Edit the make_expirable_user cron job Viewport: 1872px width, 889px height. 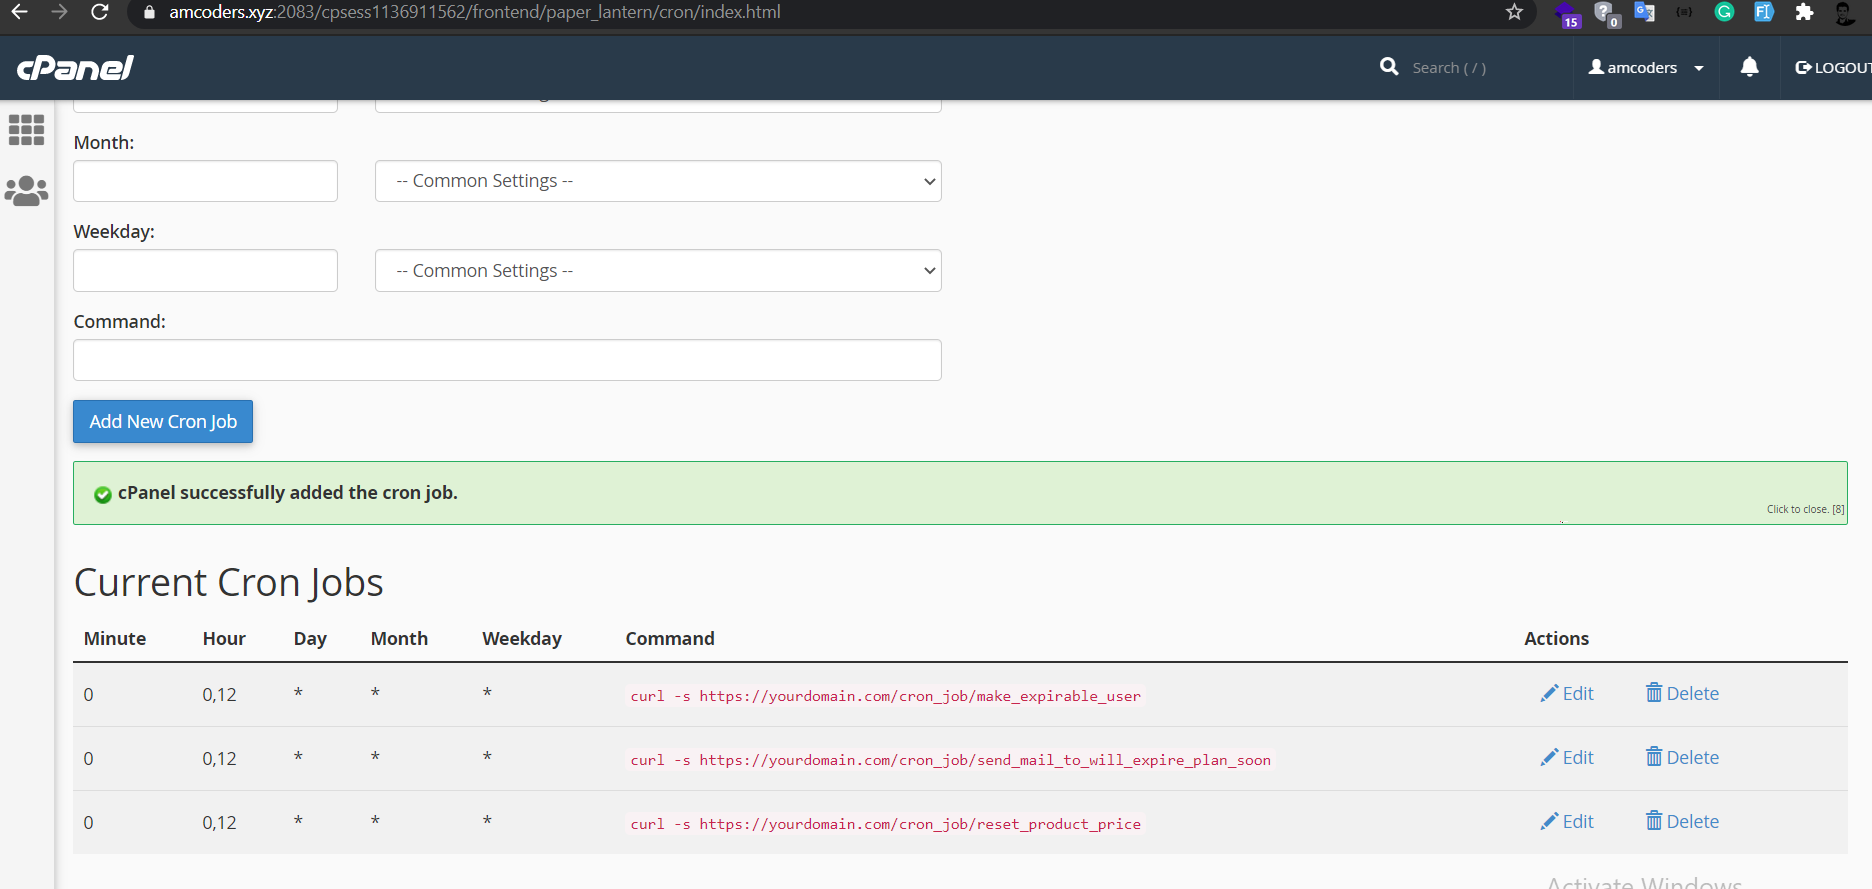(x=1567, y=694)
